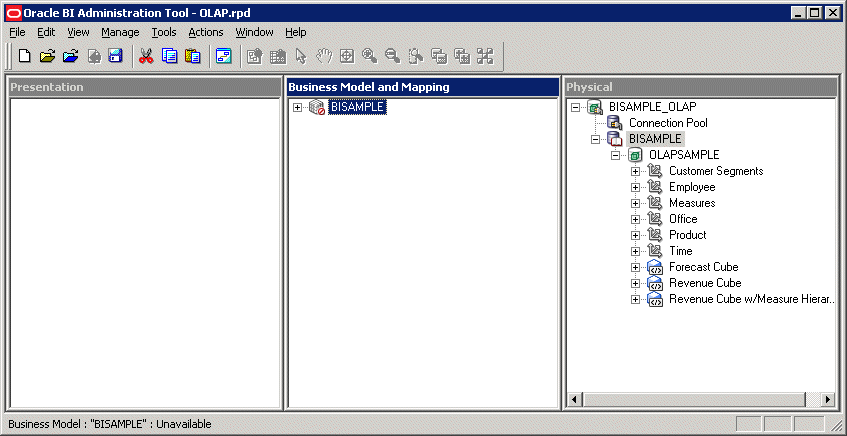Viewport: 847px width, 436px height.
Task: Collapse the OLAPSAMPLE node
Action: 615,156
